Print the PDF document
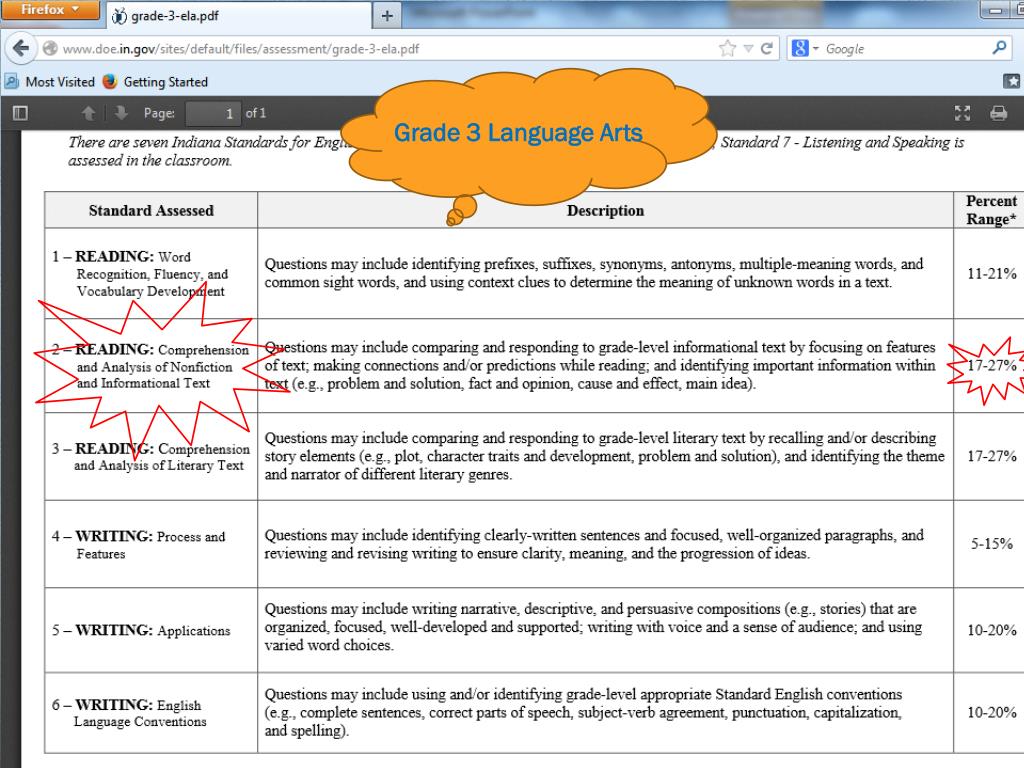 (x=998, y=113)
